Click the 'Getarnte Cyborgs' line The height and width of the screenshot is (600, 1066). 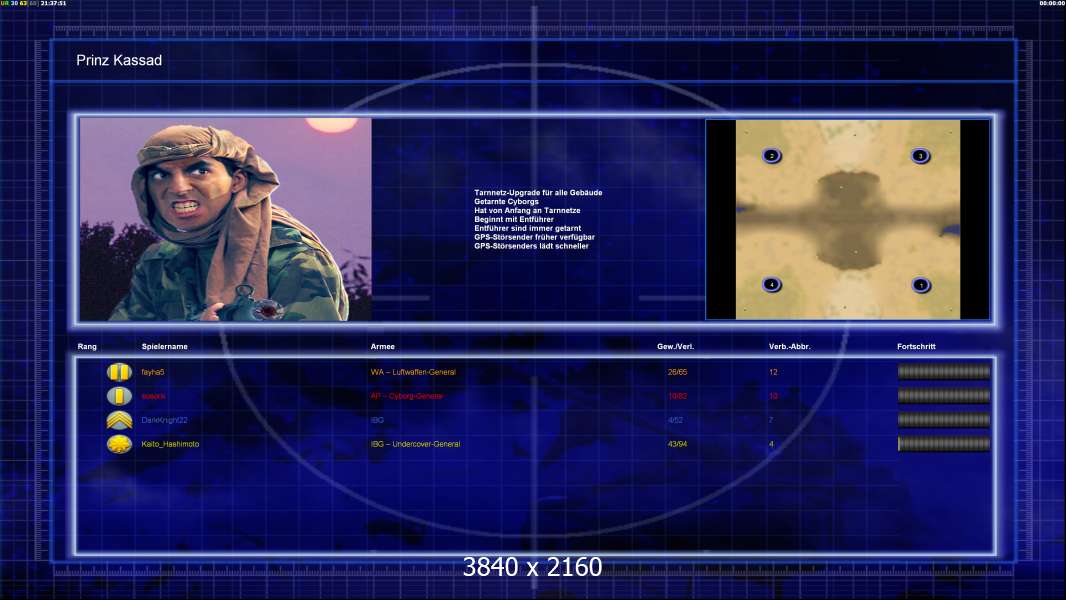click(506, 202)
